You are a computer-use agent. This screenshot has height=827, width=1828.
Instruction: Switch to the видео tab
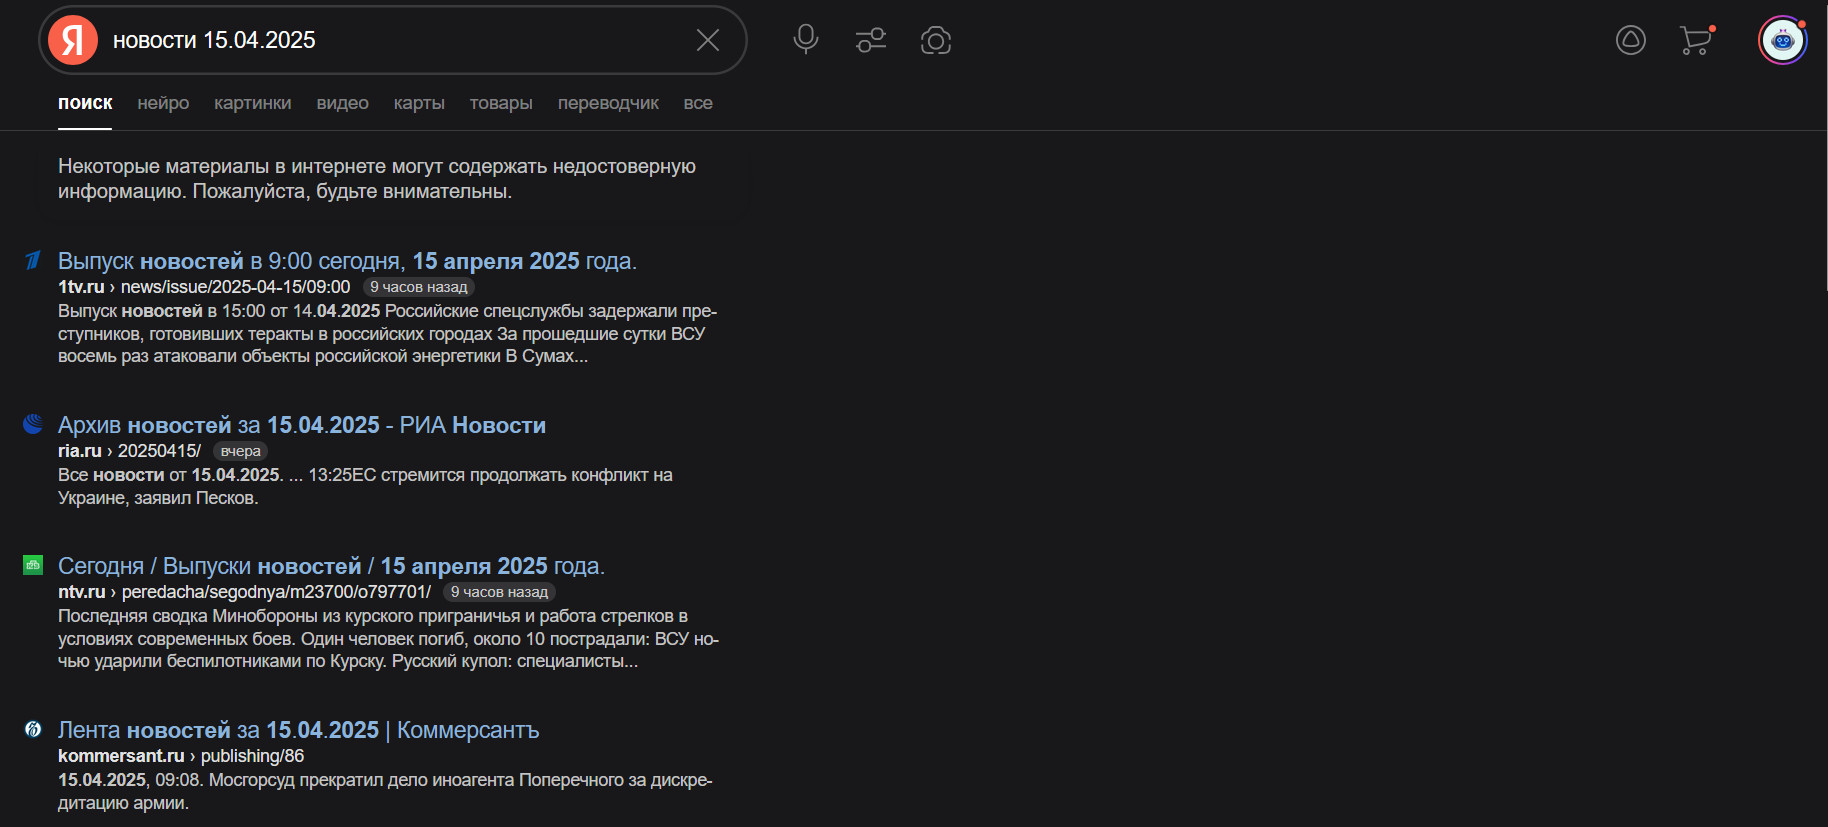(343, 103)
